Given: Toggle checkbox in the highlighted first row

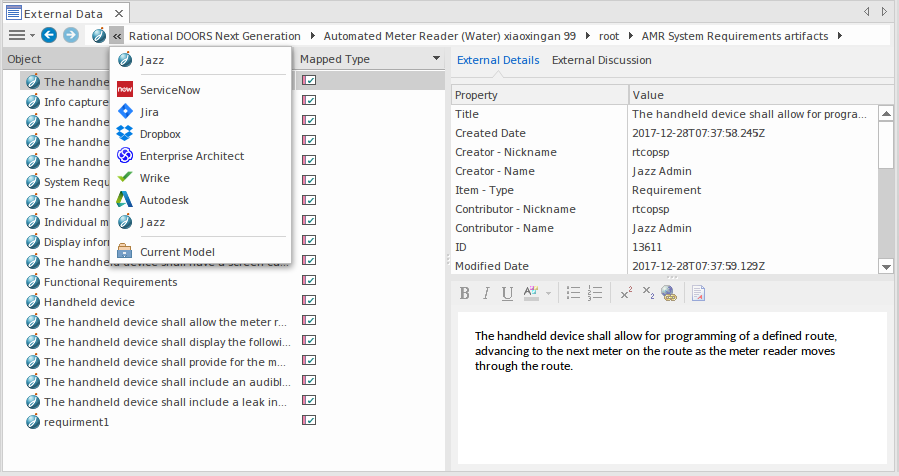Looking at the screenshot, I should [309, 80].
